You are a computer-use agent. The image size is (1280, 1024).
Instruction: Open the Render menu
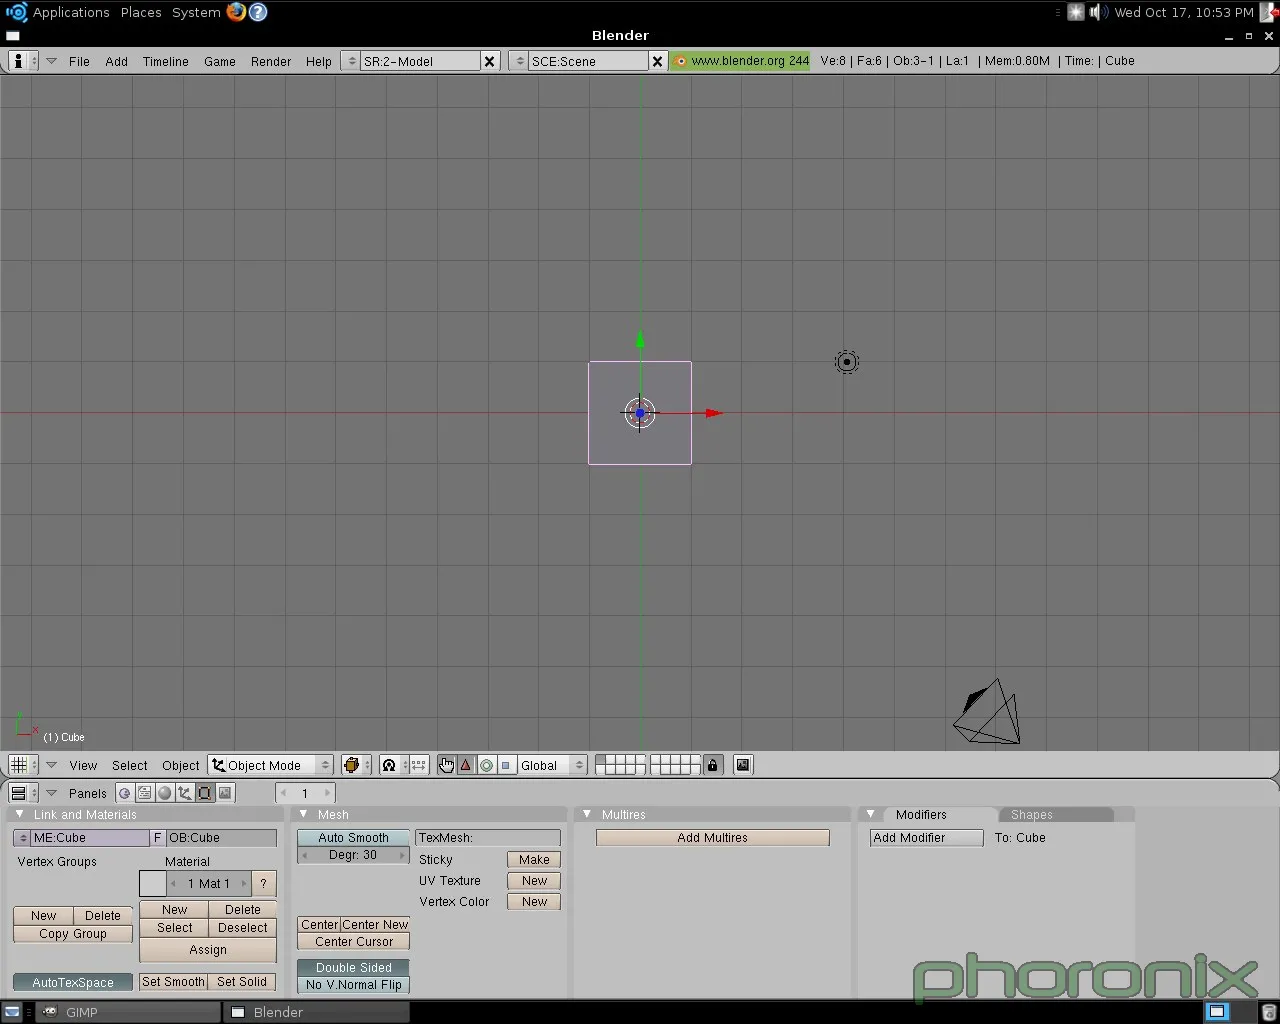pos(271,61)
